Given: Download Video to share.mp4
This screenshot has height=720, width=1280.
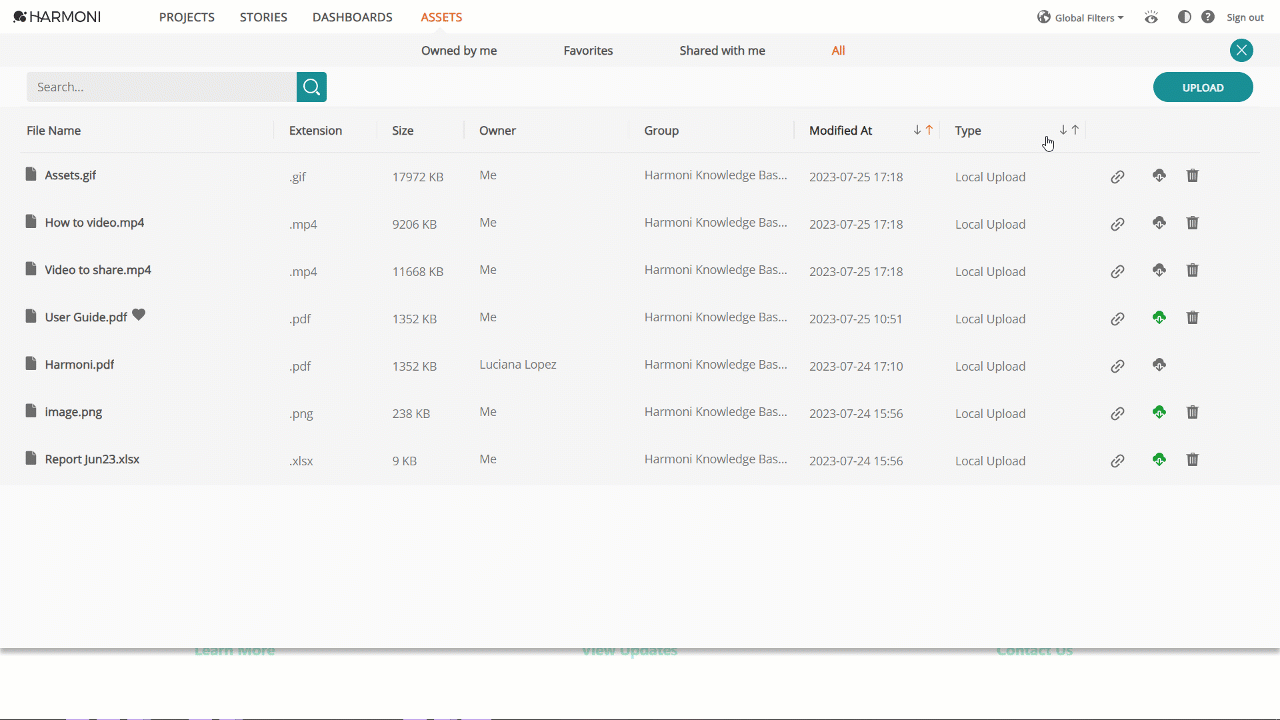Looking at the screenshot, I should click(1159, 270).
